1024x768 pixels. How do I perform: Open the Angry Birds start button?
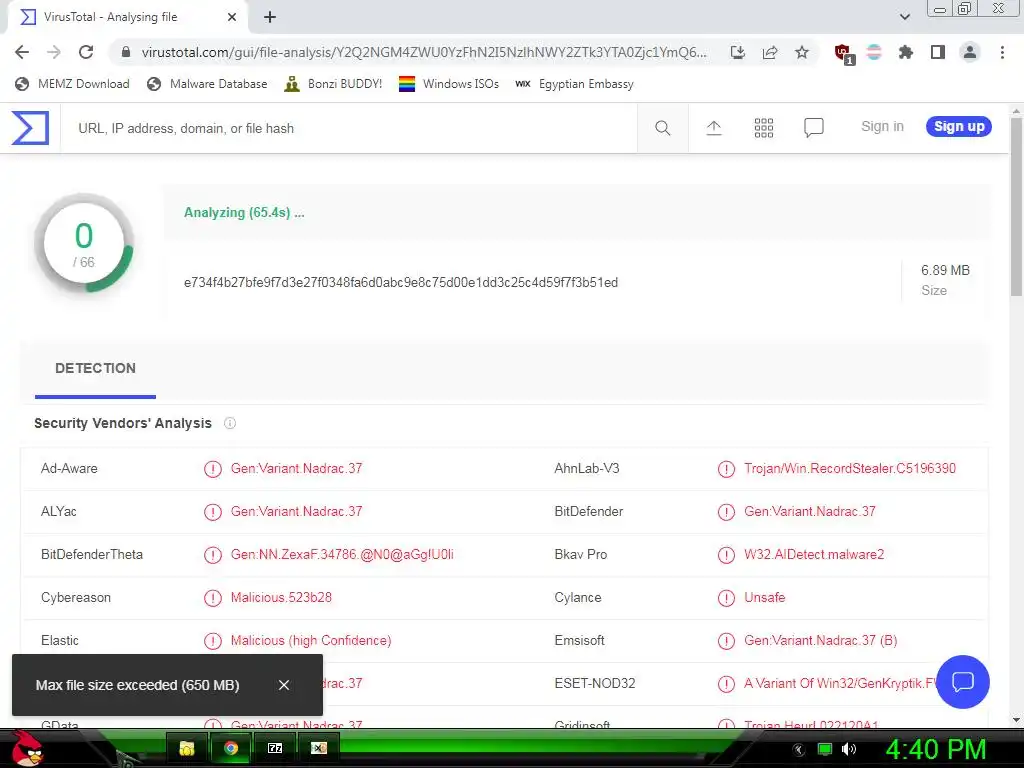click(x=27, y=748)
